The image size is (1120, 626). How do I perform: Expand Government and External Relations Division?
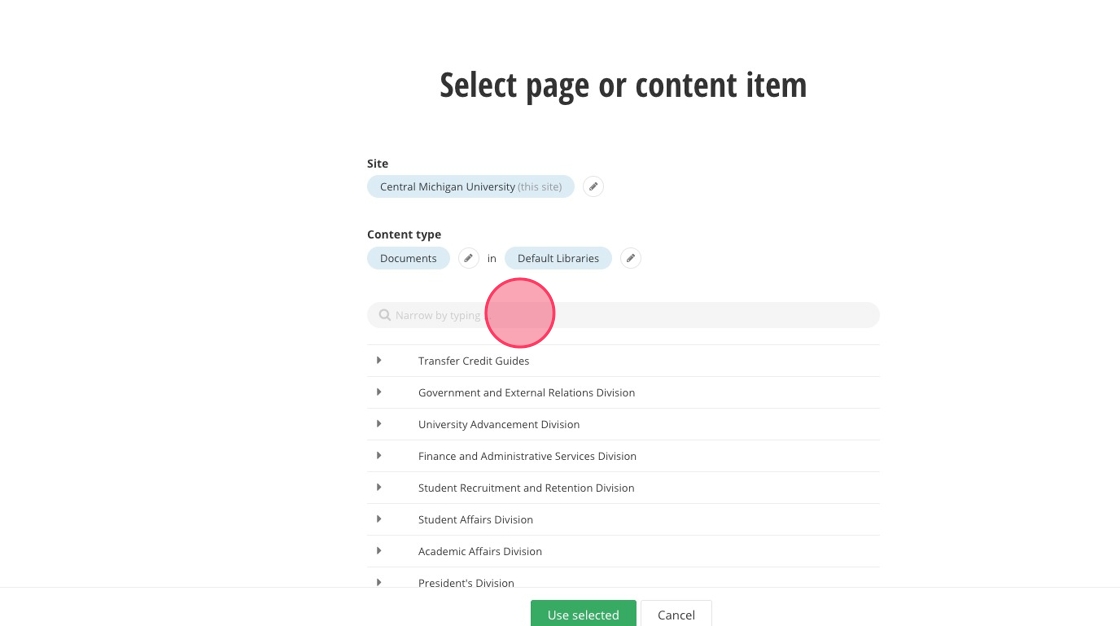[379, 392]
